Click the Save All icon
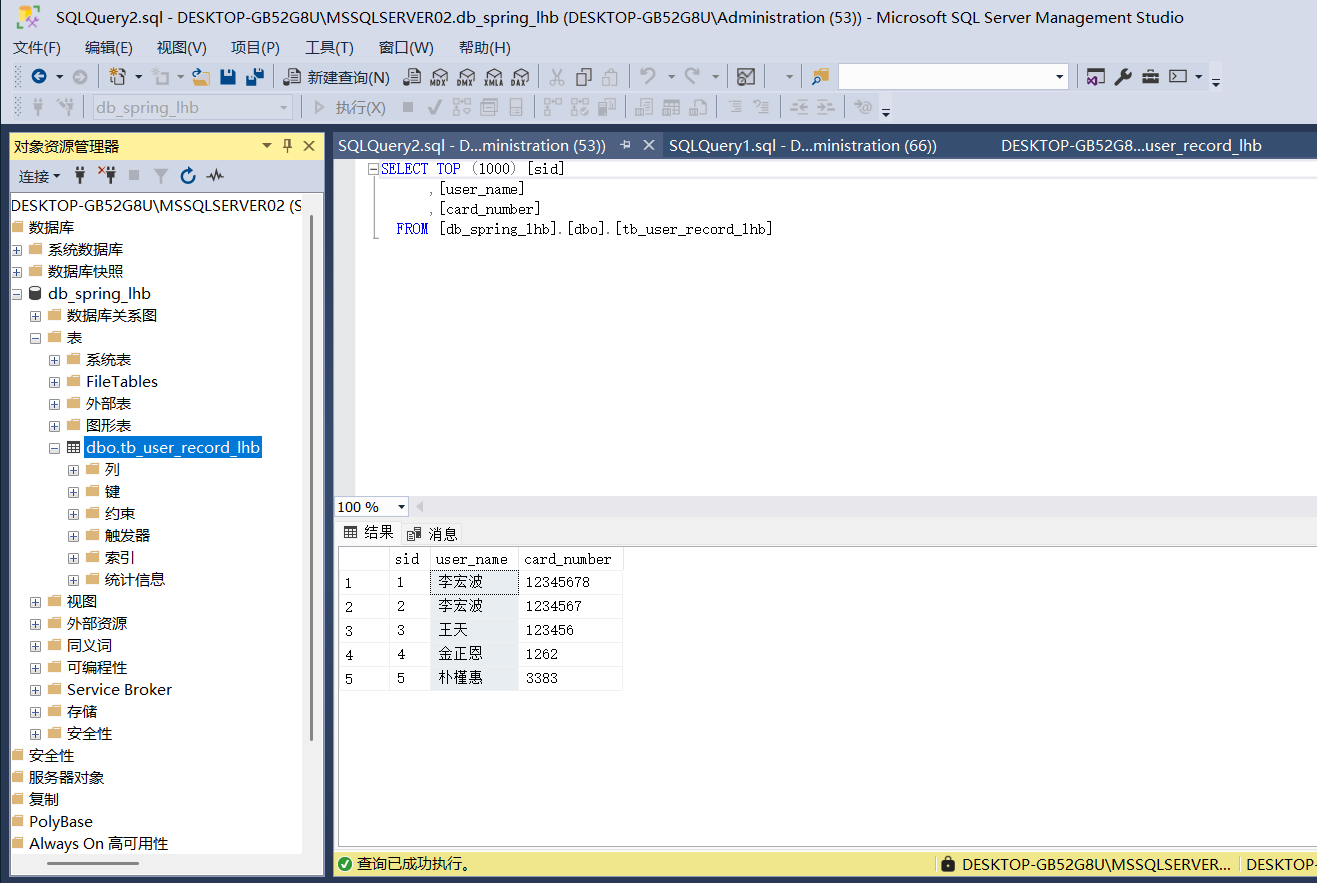The height and width of the screenshot is (883, 1317). 255,77
